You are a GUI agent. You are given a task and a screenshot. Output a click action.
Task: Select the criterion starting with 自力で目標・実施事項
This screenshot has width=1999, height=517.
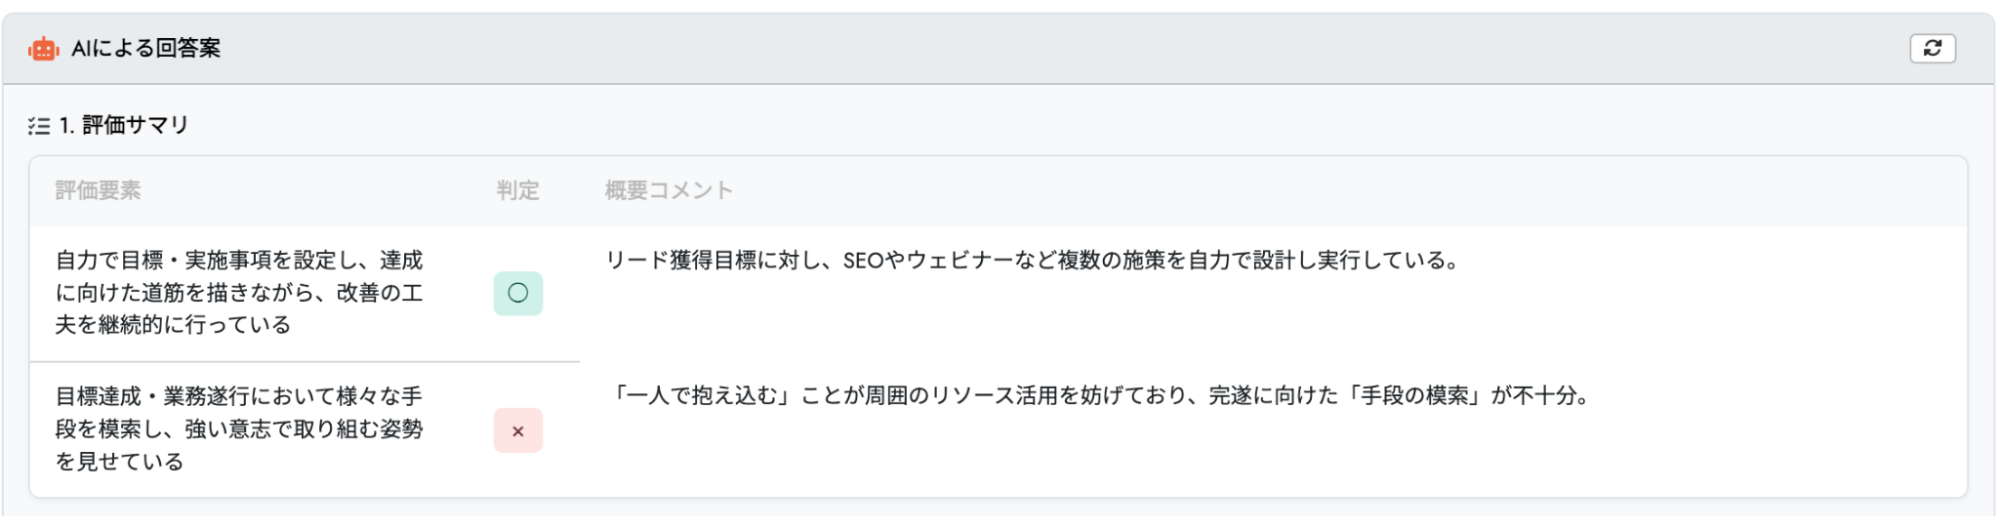(x=239, y=292)
